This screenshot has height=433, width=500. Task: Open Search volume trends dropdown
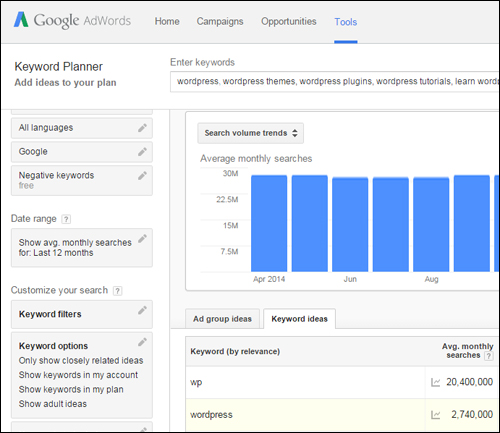pos(250,133)
